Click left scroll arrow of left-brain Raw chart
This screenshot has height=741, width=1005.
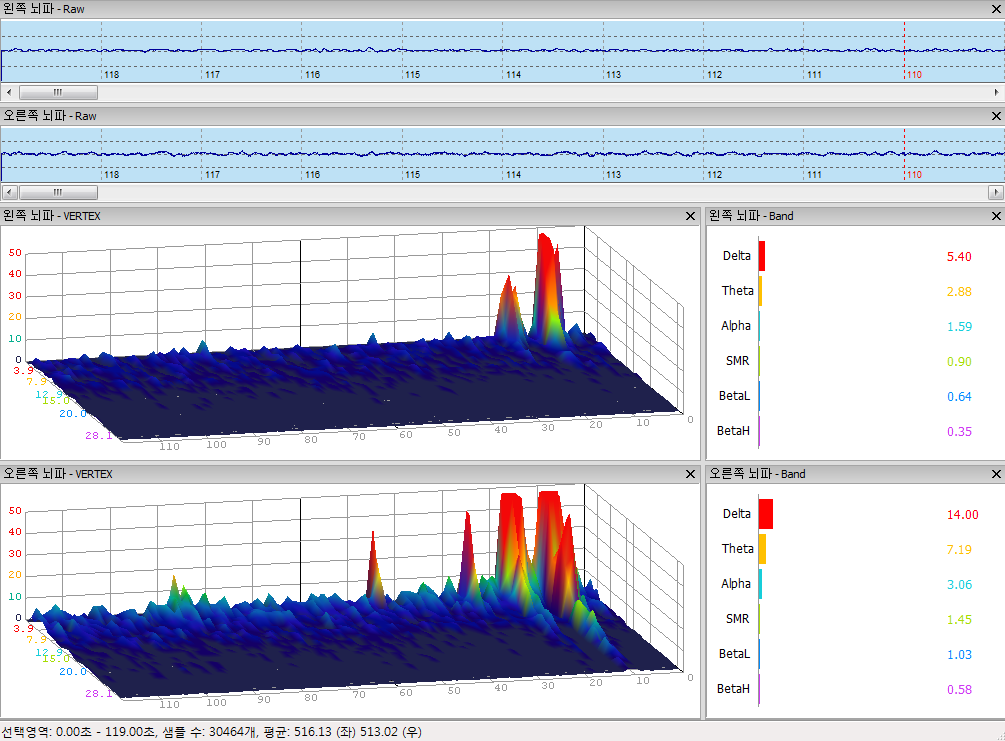(x=8, y=92)
